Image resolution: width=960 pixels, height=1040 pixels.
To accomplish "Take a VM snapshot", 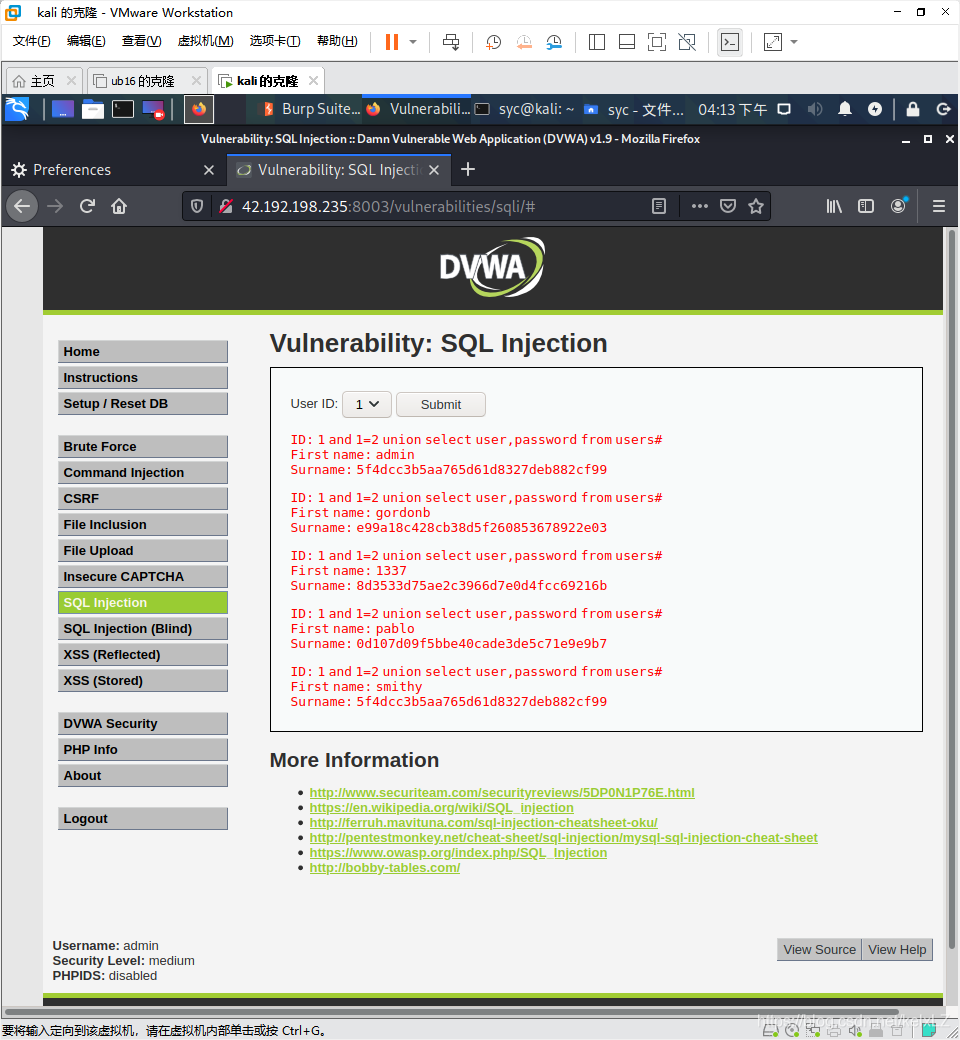I will (x=493, y=42).
